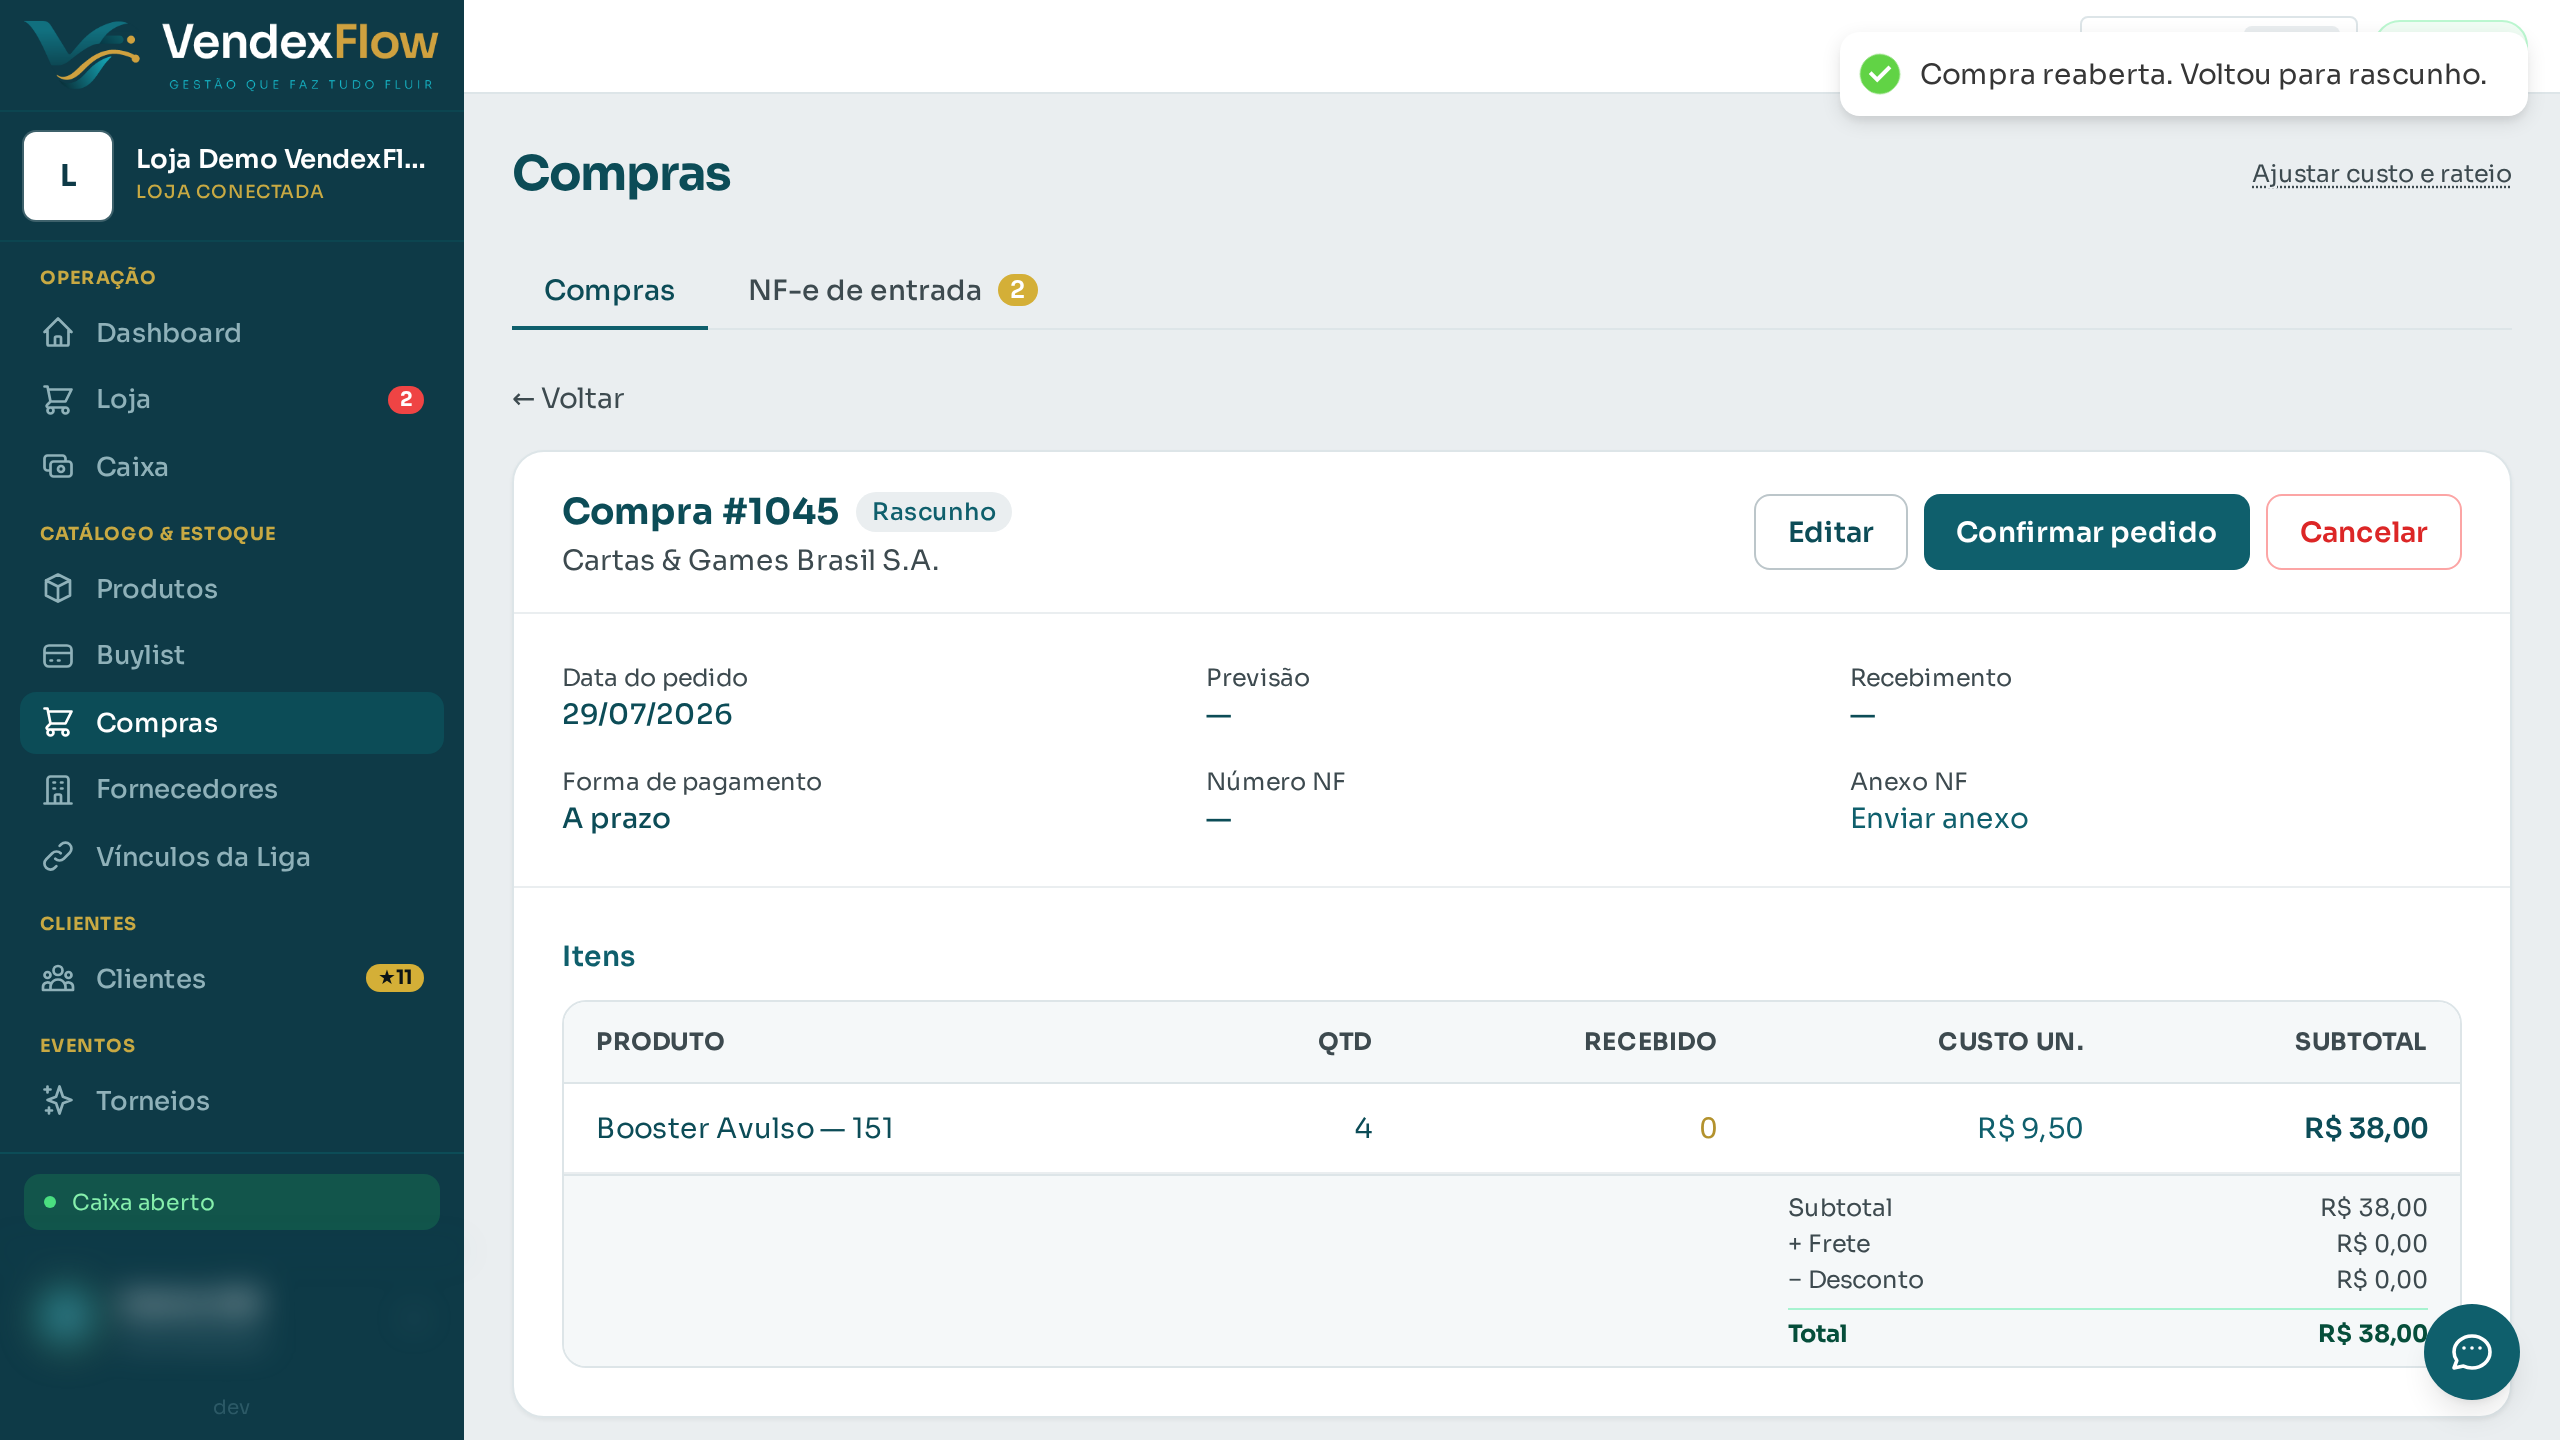Viewport: 2560px width, 1440px height.
Task: Click Confirmar pedido button
Action: [x=2086, y=532]
